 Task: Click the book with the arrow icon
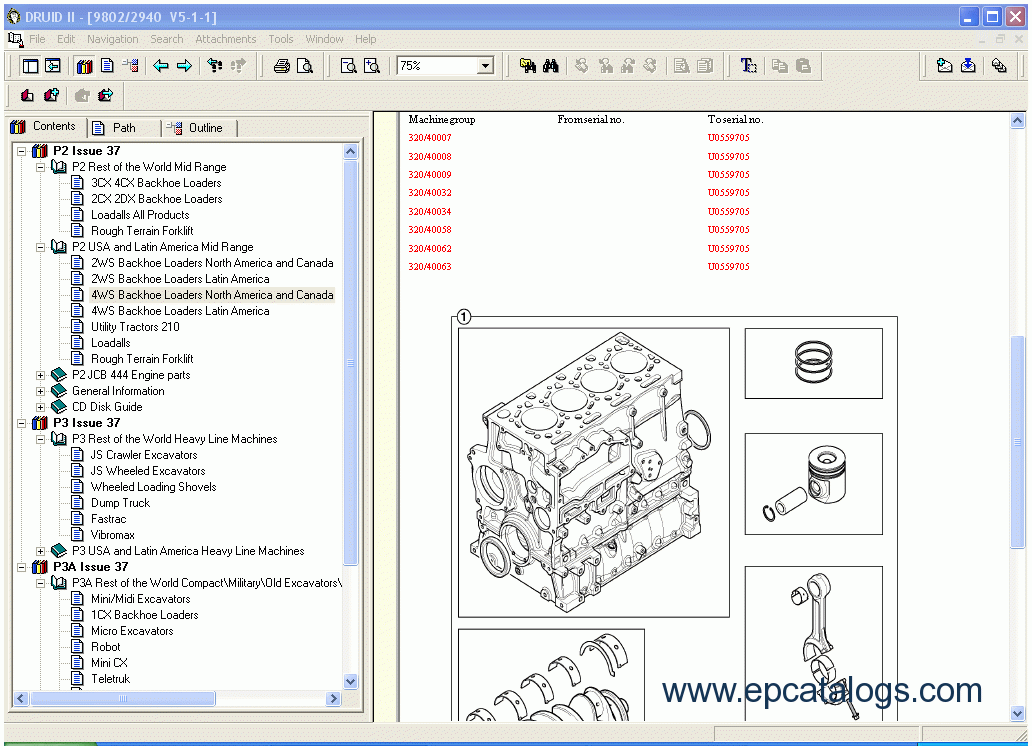[105, 95]
